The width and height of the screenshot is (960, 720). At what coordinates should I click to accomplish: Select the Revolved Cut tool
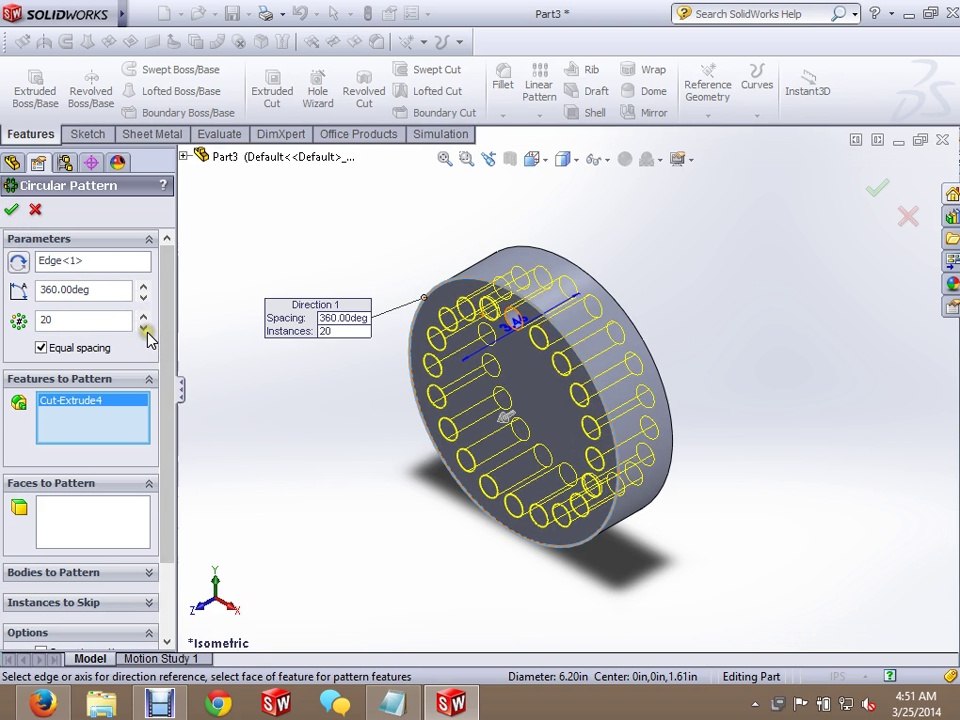point(364,89)
